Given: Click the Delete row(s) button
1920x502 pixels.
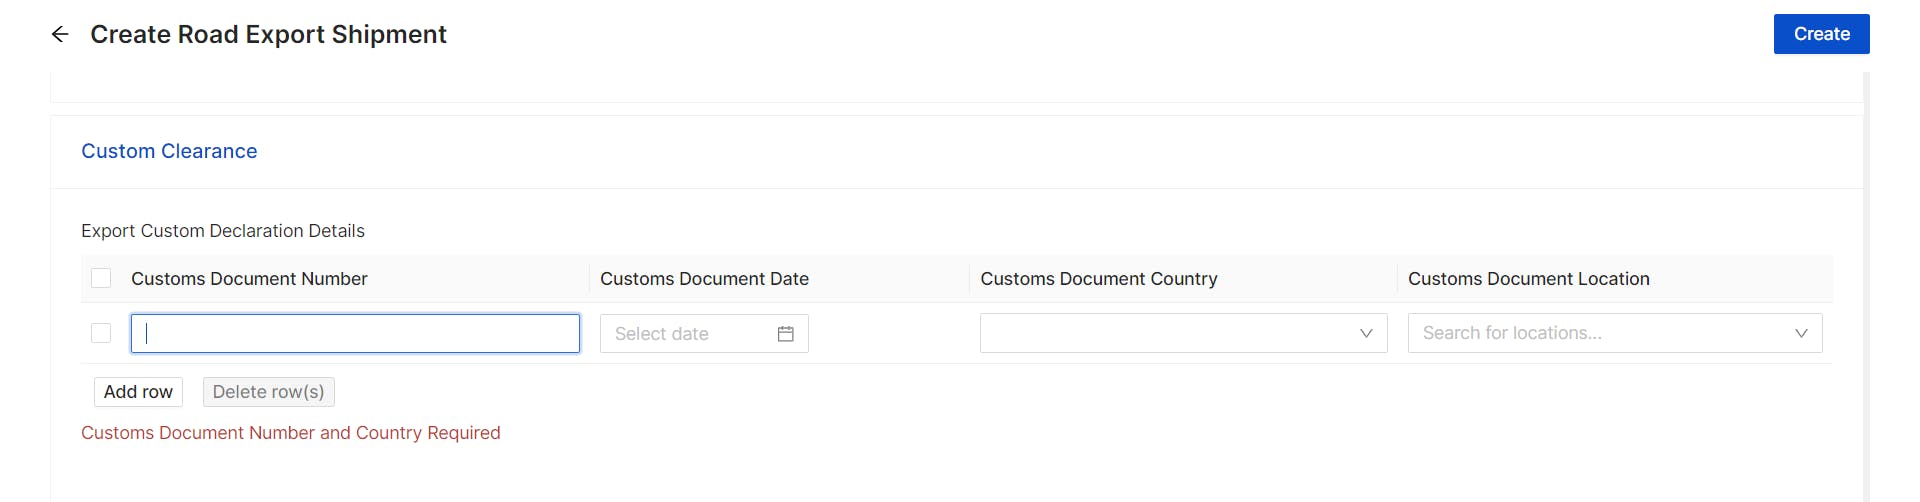Looking at the screenshot, I should [x=268, y=392].
